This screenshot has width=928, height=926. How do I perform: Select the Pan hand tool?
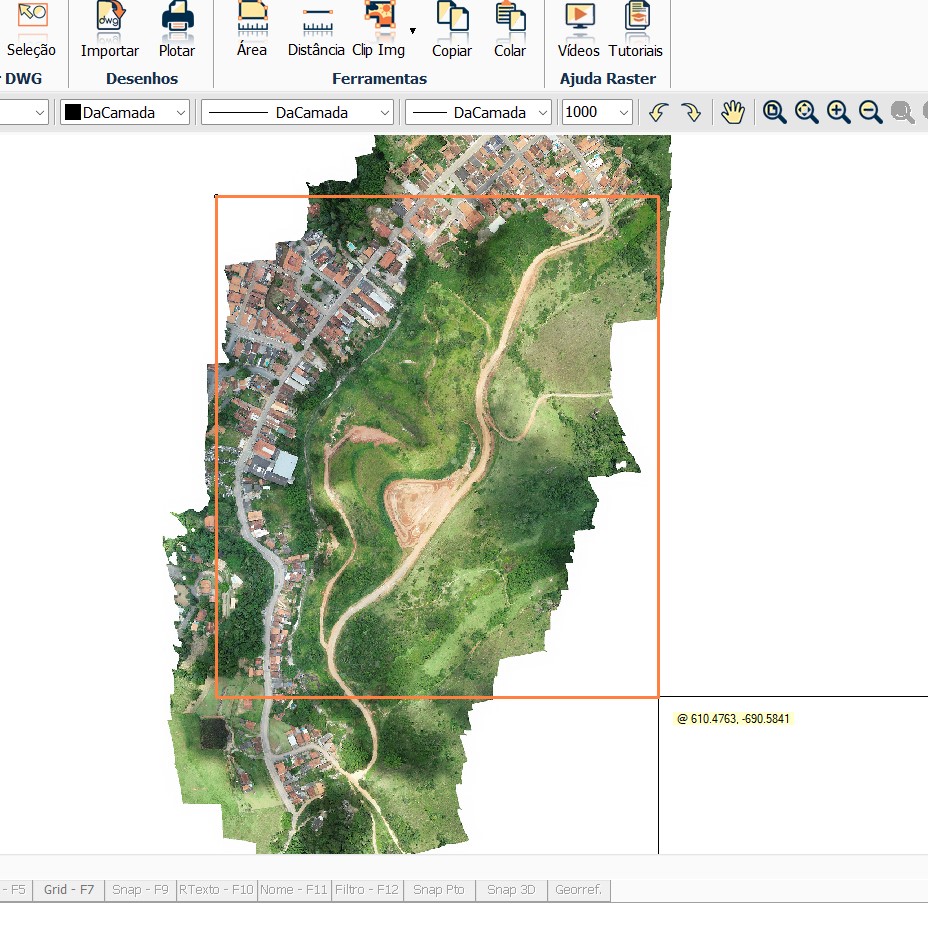point(733,112)
